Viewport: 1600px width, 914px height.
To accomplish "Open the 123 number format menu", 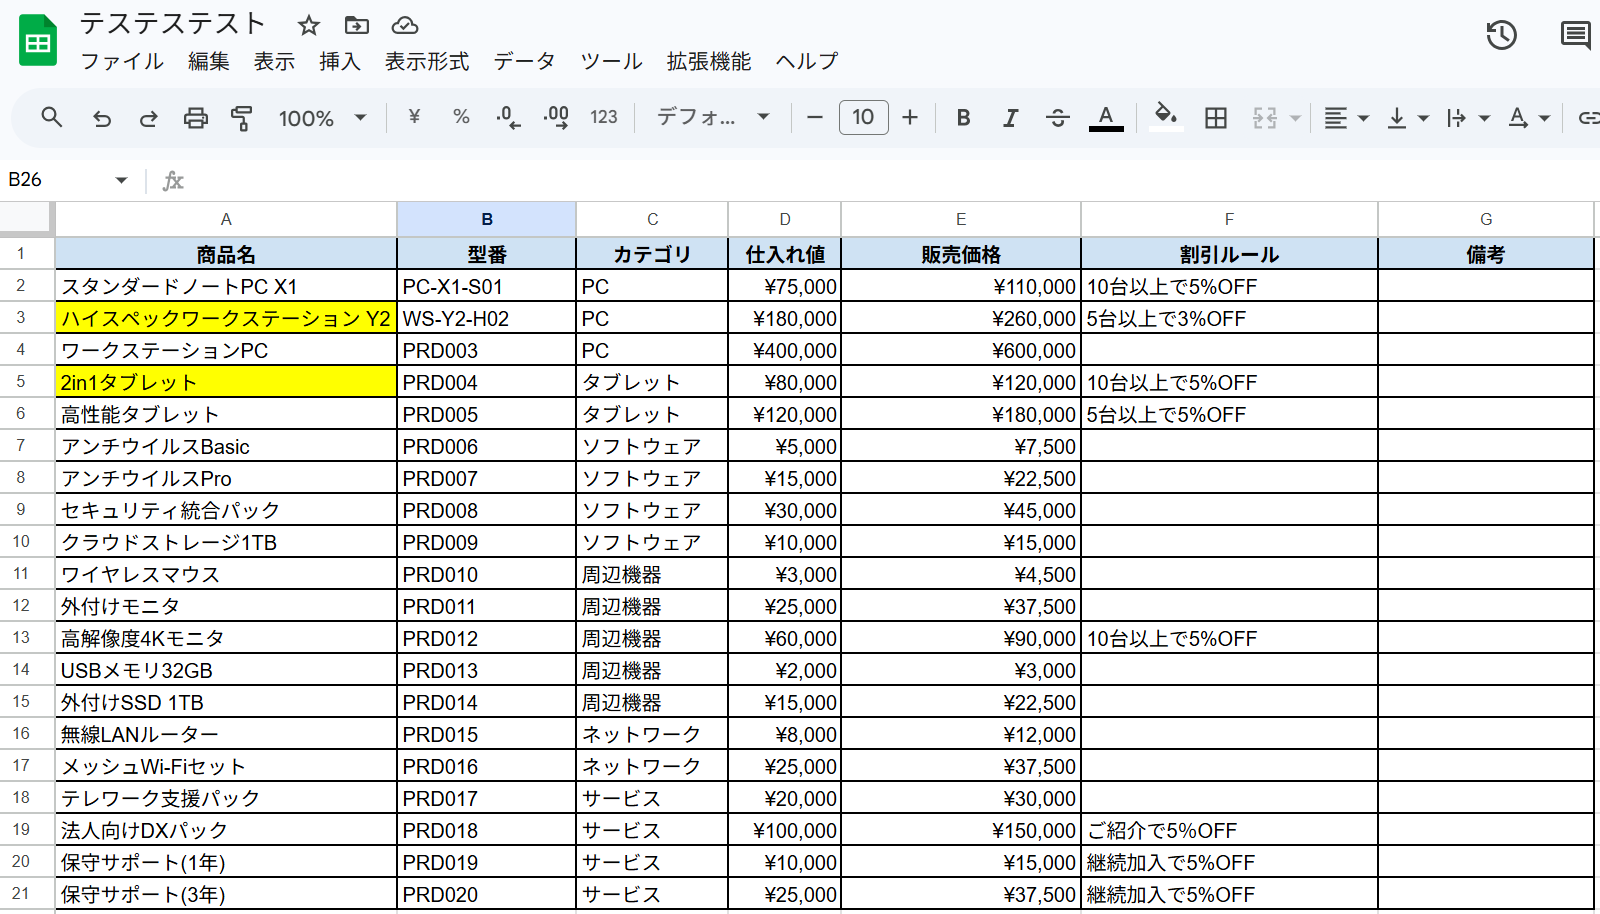I will coord(604,117).
